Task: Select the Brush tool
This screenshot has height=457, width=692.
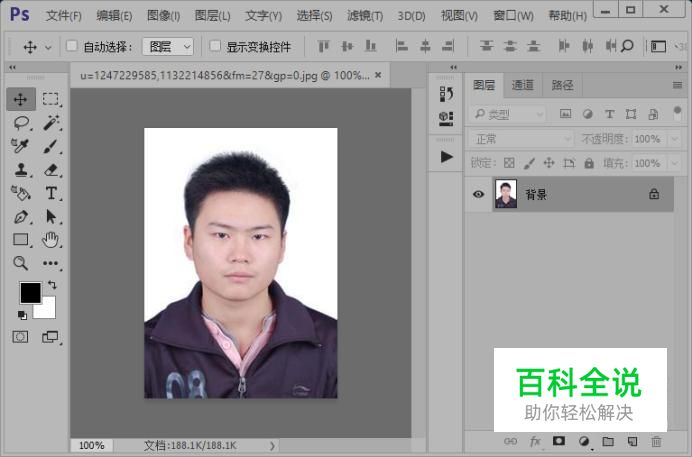Action: (x=51, y=146)
